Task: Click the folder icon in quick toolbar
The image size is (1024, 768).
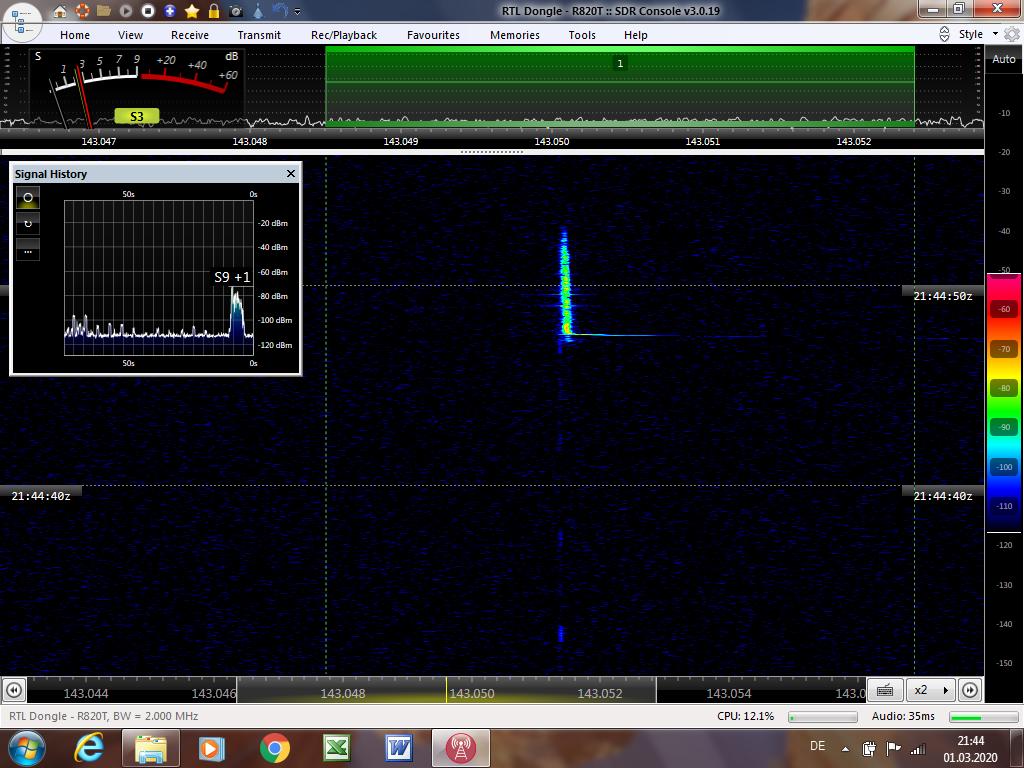Action: click(104, 10)
